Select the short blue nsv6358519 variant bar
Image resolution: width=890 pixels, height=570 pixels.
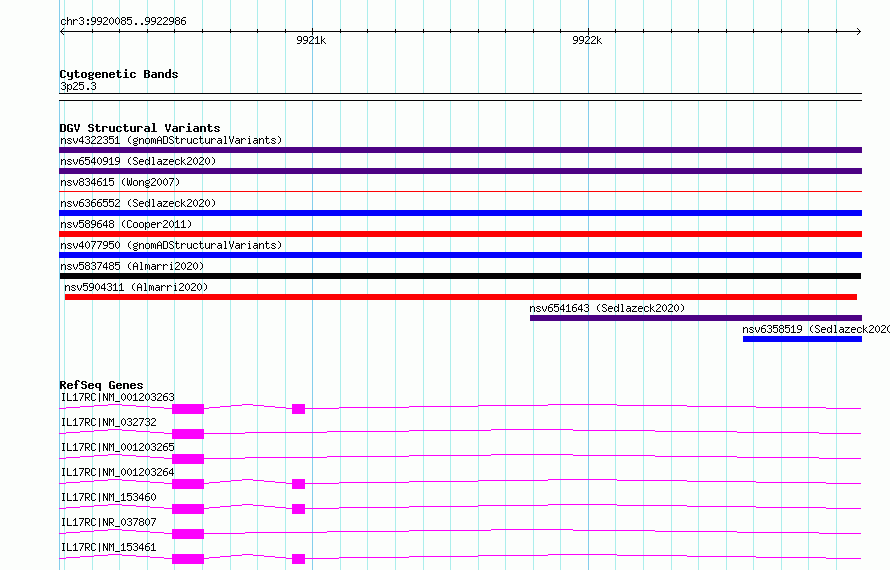[x=803, y=339]
